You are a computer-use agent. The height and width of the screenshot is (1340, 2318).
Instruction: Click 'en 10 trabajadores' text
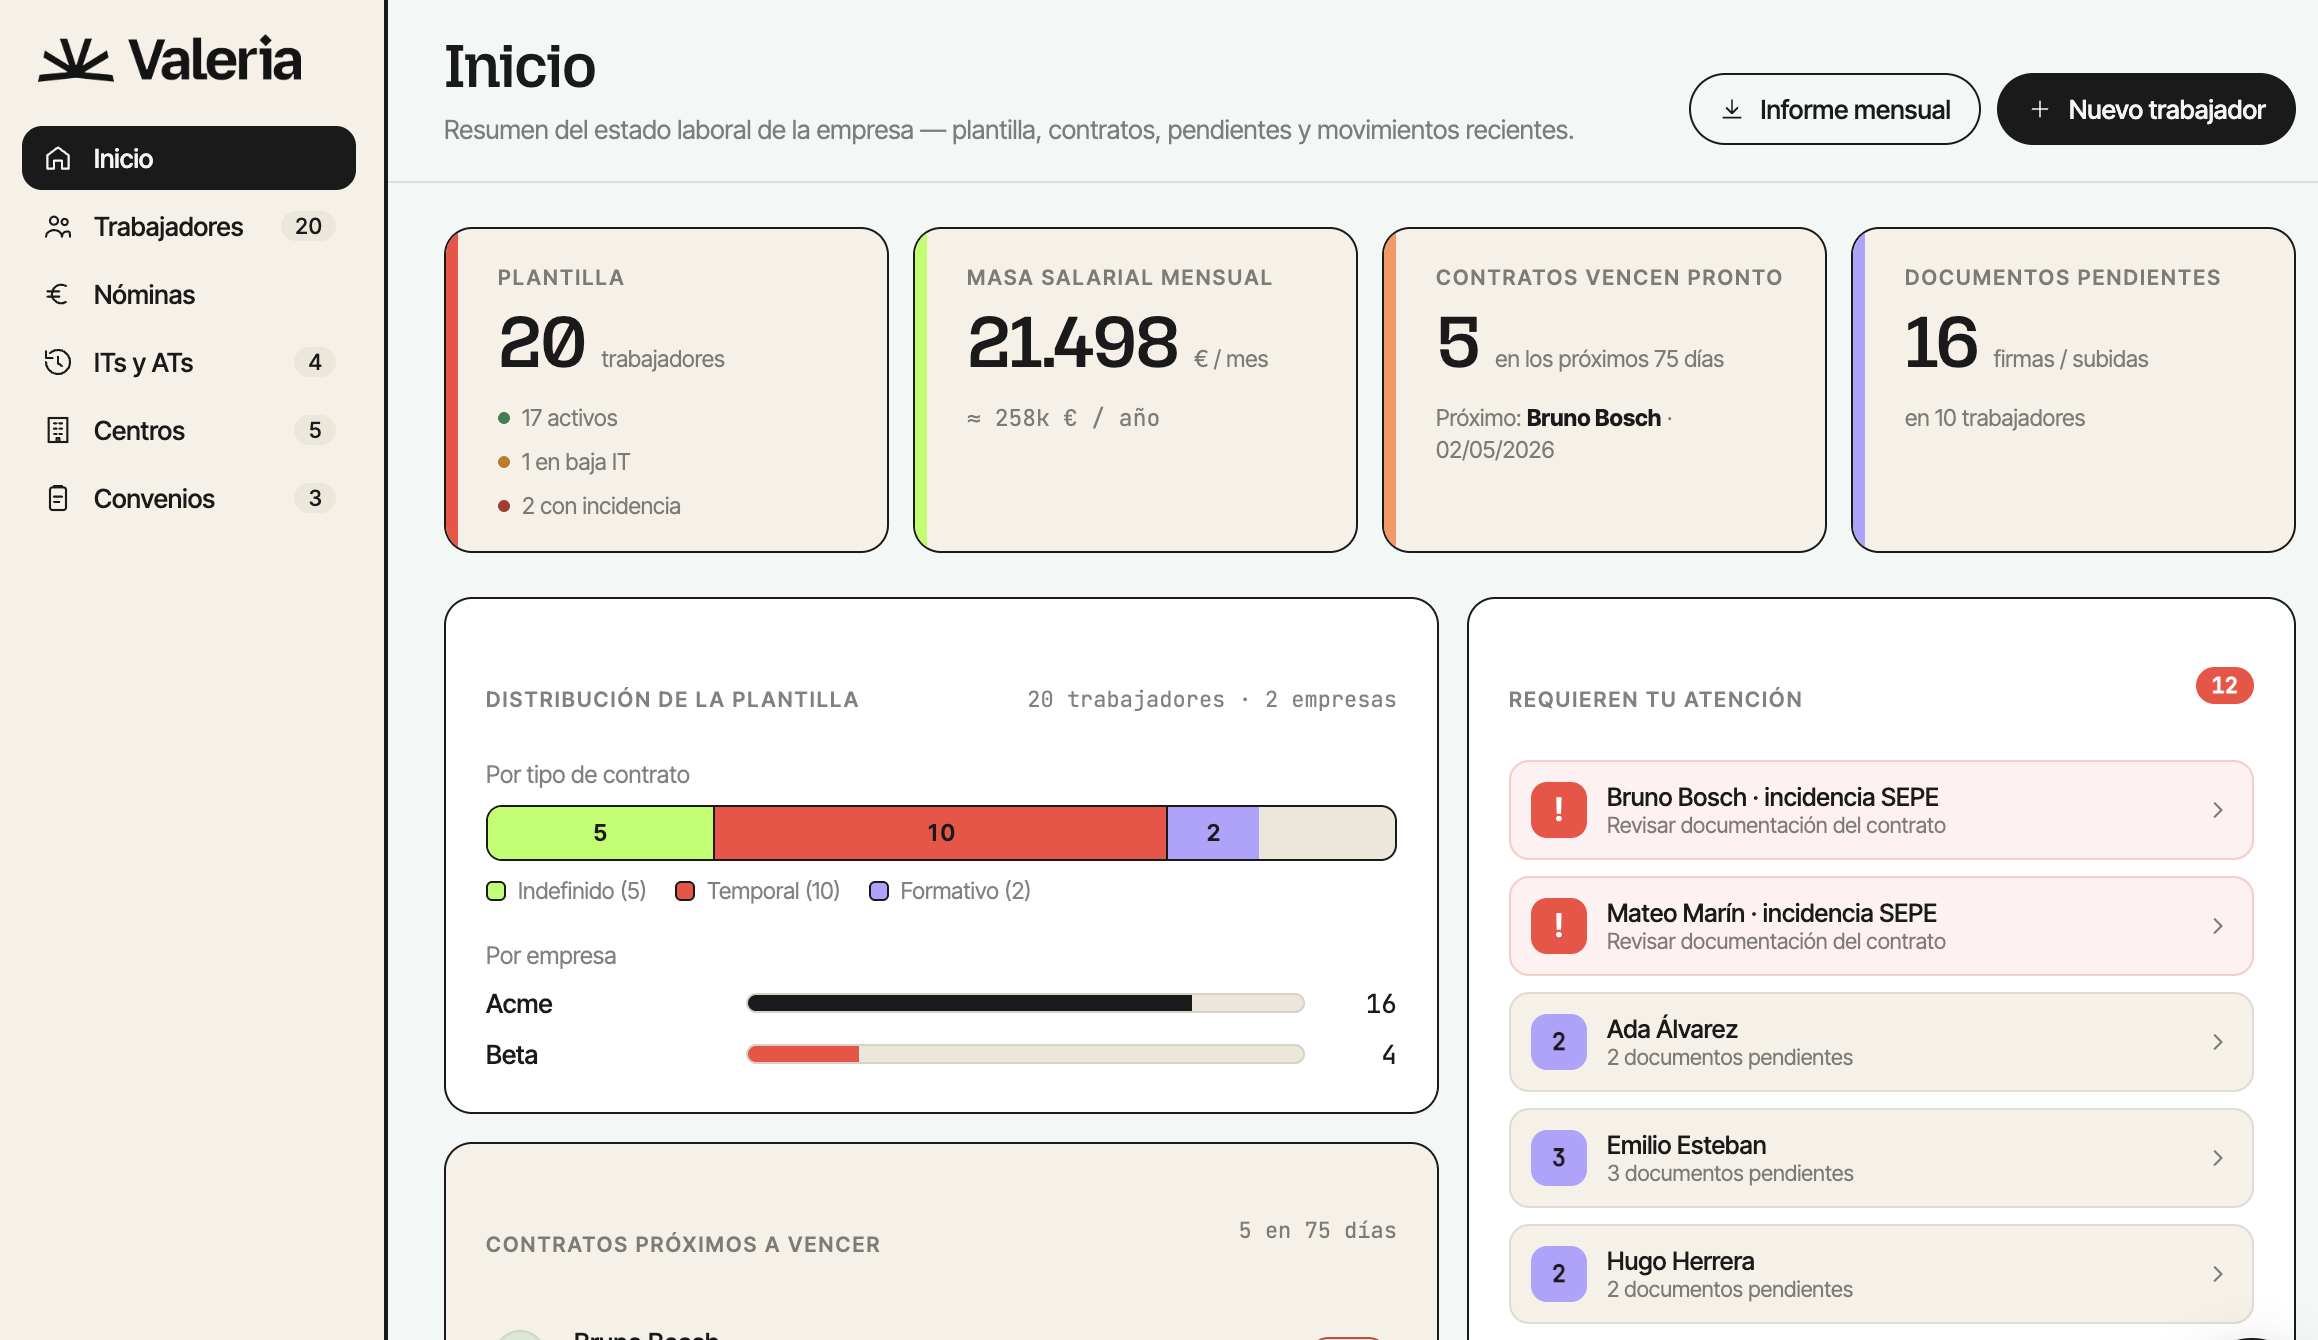pyautogui.click(x=1994, y=418)
